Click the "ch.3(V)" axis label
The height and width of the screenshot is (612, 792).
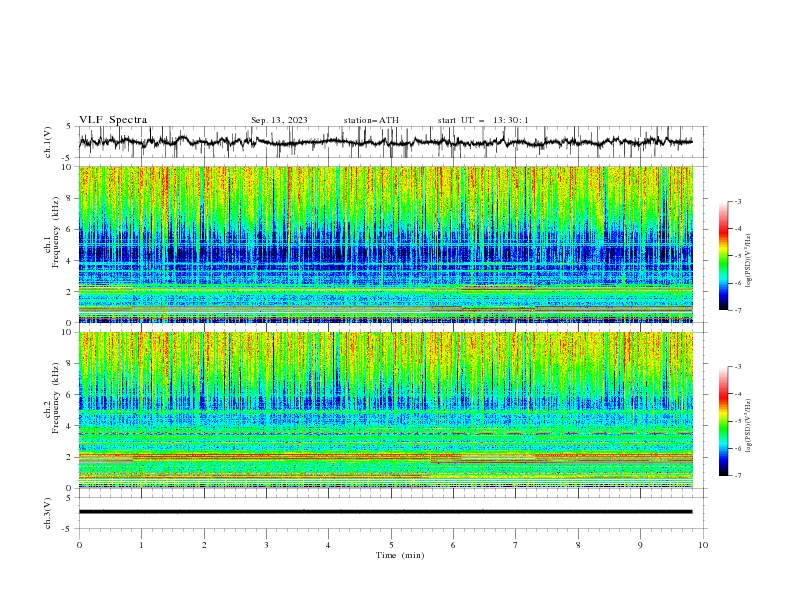click(48, 513)
